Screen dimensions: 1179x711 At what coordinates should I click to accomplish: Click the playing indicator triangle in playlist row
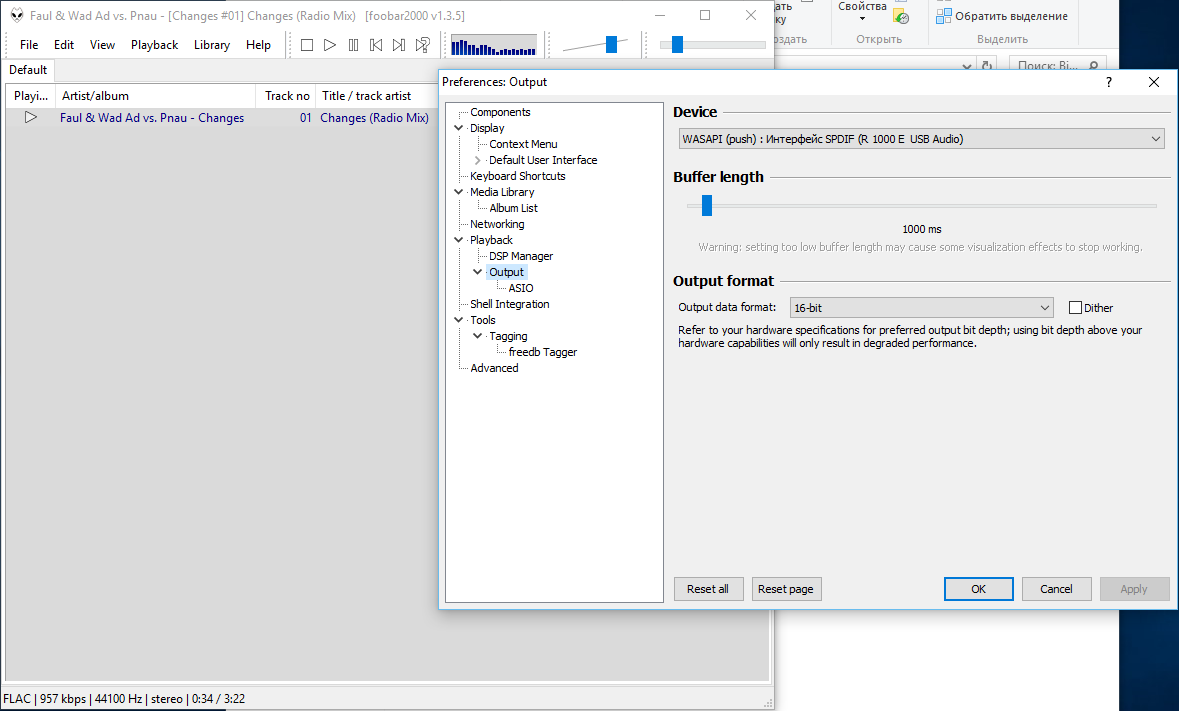pyautogui.click(x=31, y=117)
